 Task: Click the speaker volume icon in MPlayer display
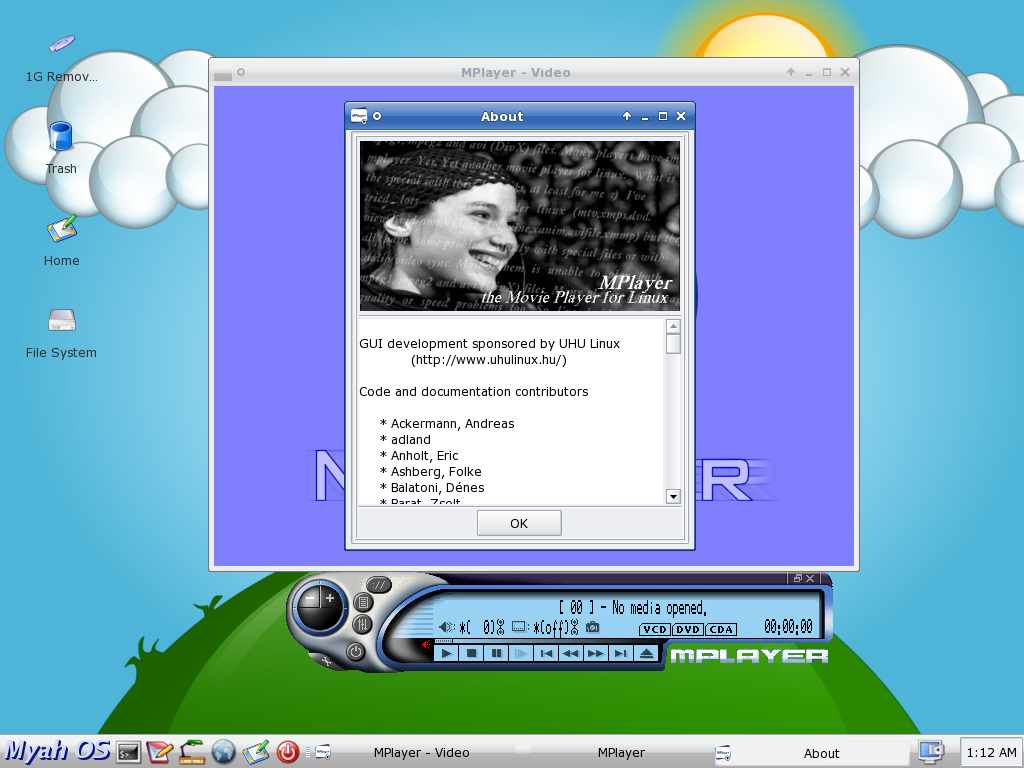click(447, 627)
